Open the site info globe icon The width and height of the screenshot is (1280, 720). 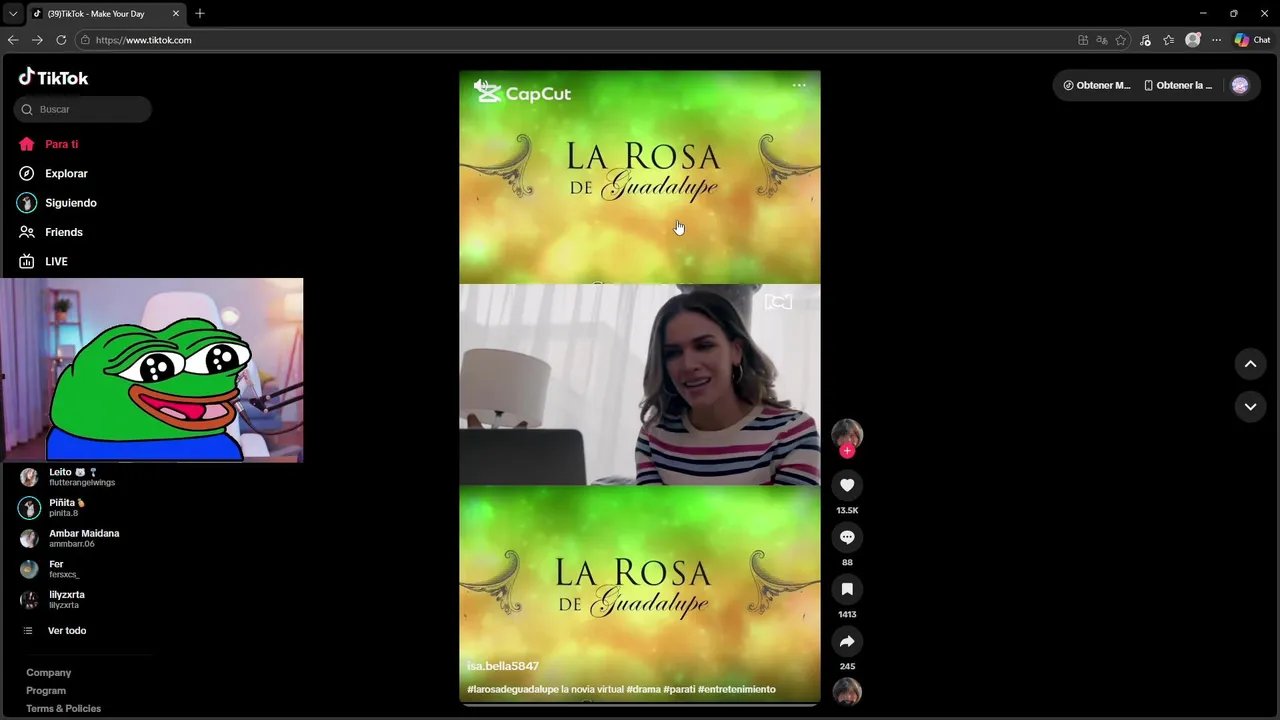[x=84, y=40]
